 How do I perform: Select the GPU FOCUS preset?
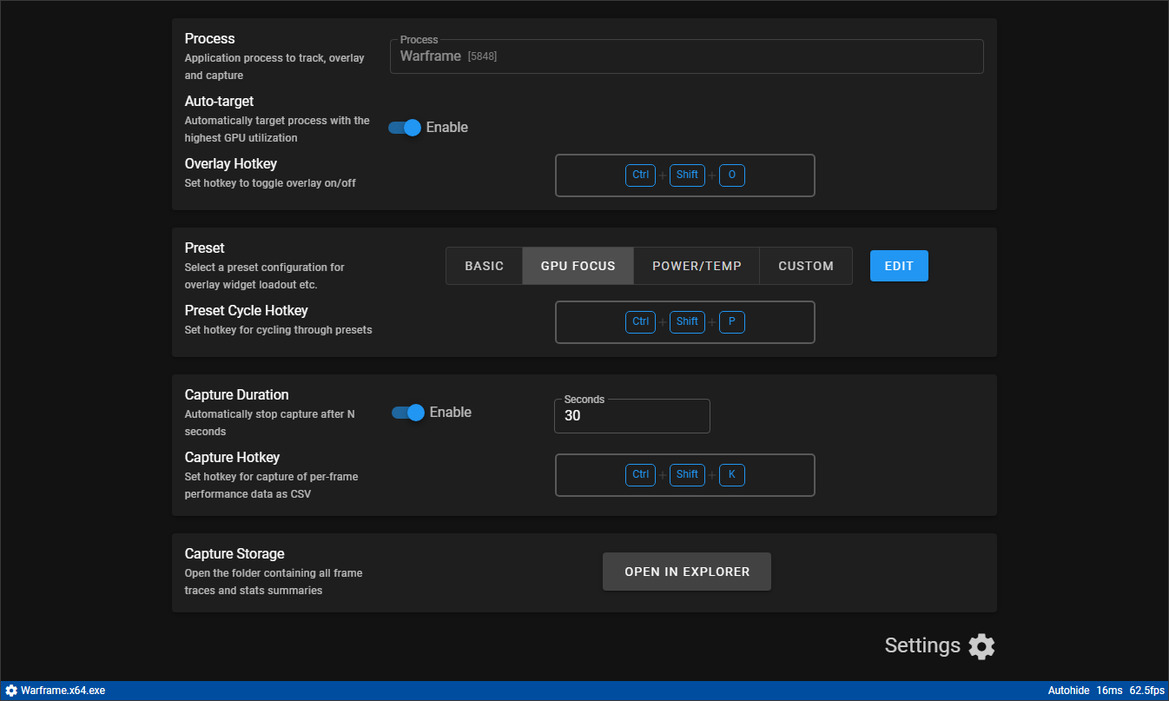pyautogui.click(x=578, y=265)
